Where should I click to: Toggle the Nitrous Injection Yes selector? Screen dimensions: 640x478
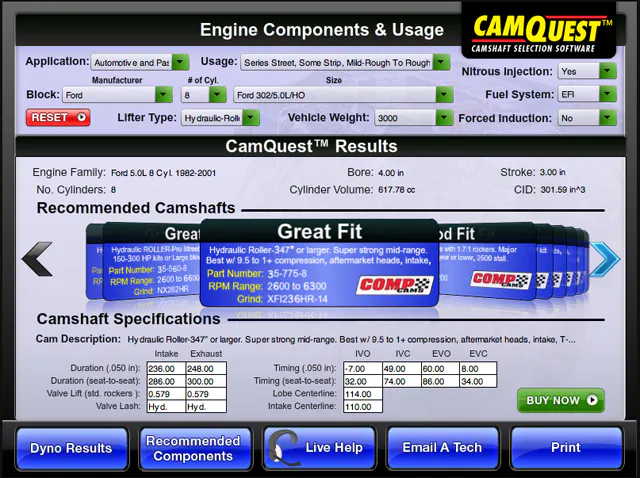click(587, 72)
